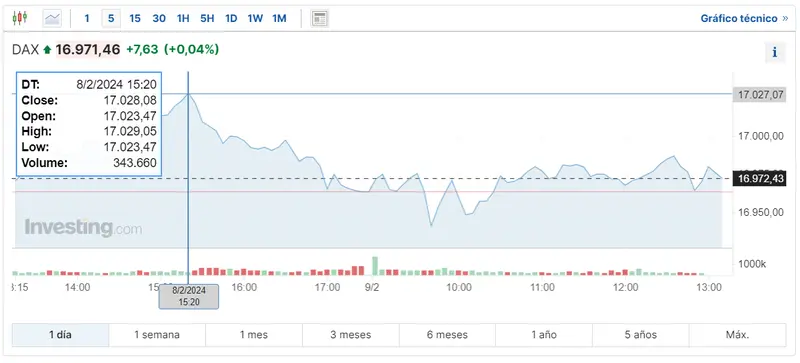The image size is (800, 363).
Task: Click the blue info icon
Action: tap(774, 52)
